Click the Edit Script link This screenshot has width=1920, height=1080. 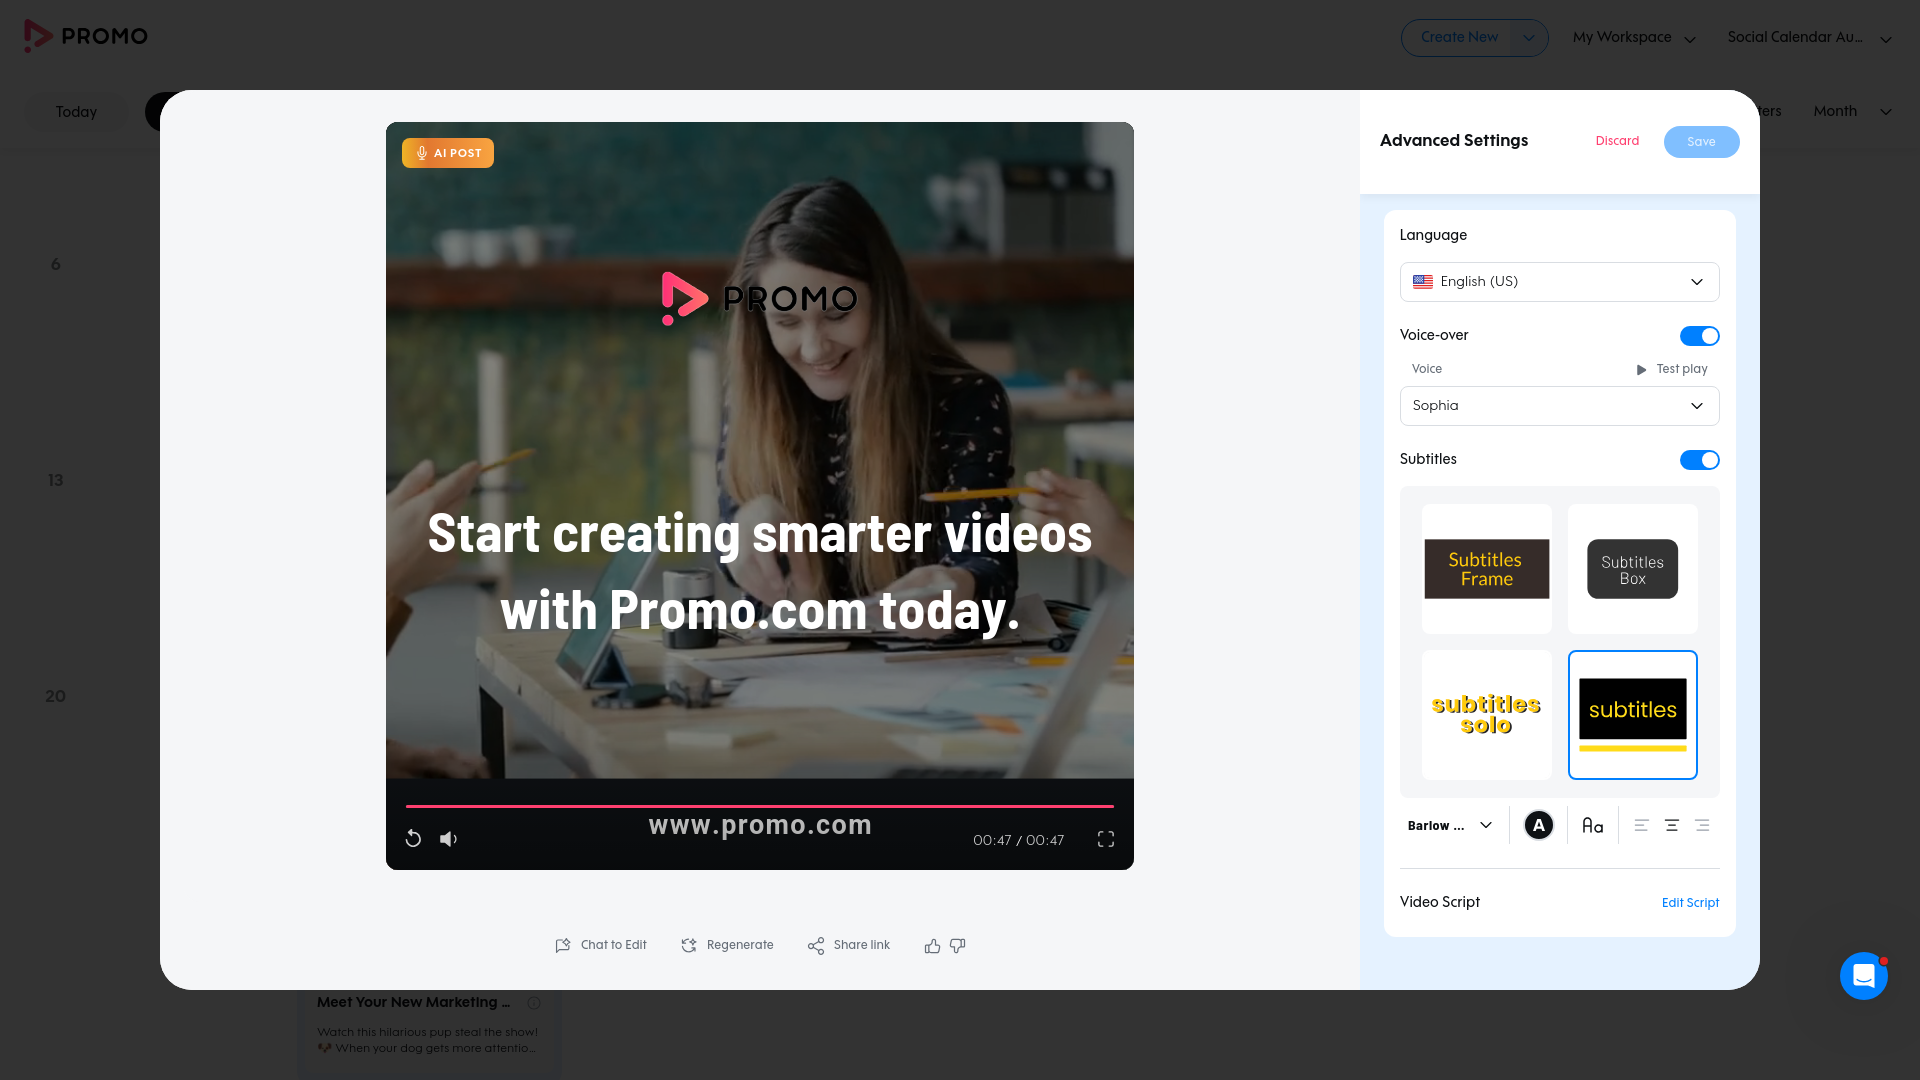tap(1690, 903)
